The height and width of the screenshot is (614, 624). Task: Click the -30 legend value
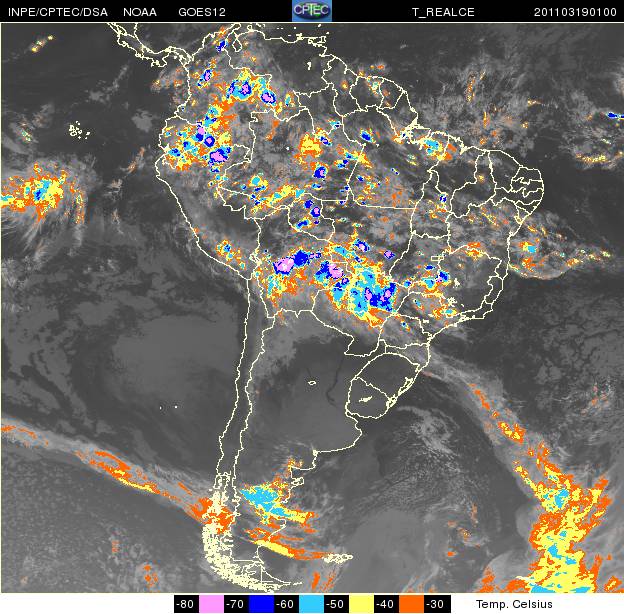click(x=436, y=604)
